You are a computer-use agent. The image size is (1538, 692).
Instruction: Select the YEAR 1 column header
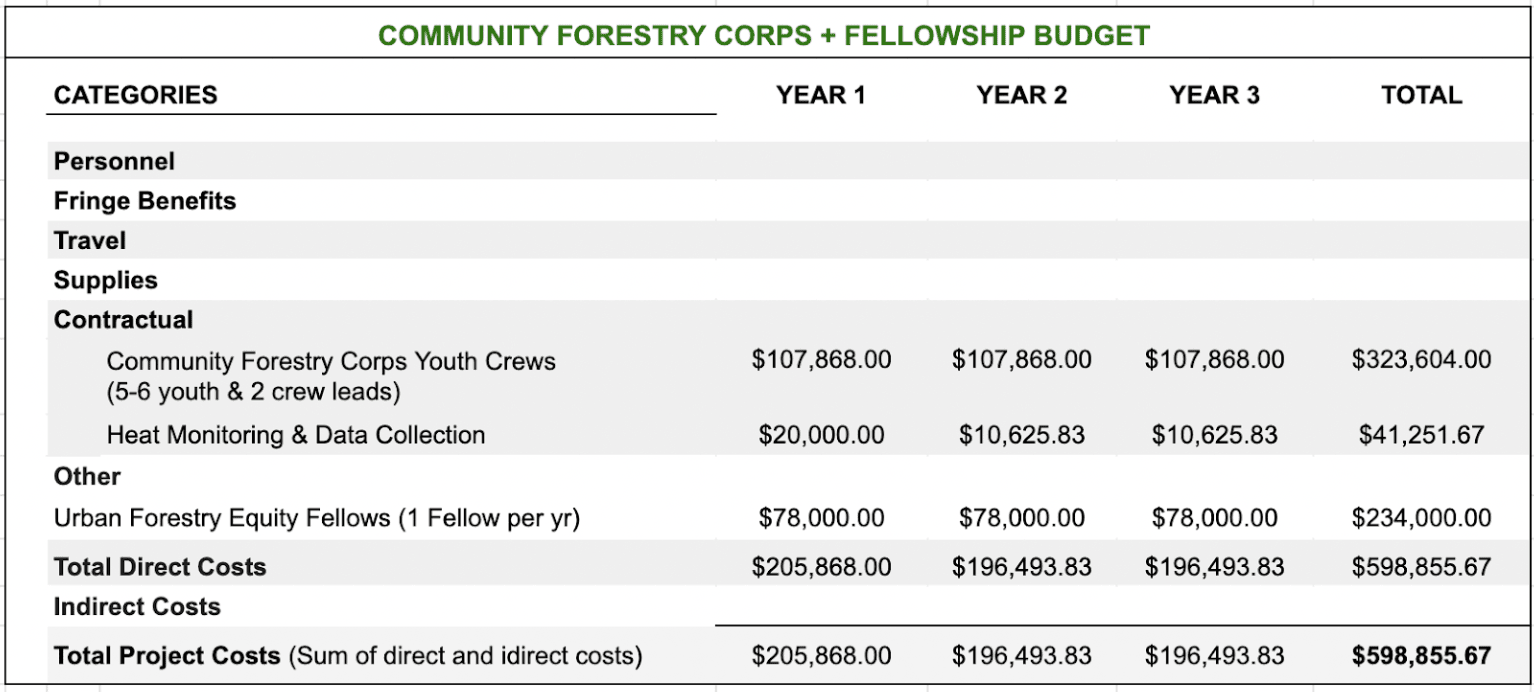tap(821, 95)
